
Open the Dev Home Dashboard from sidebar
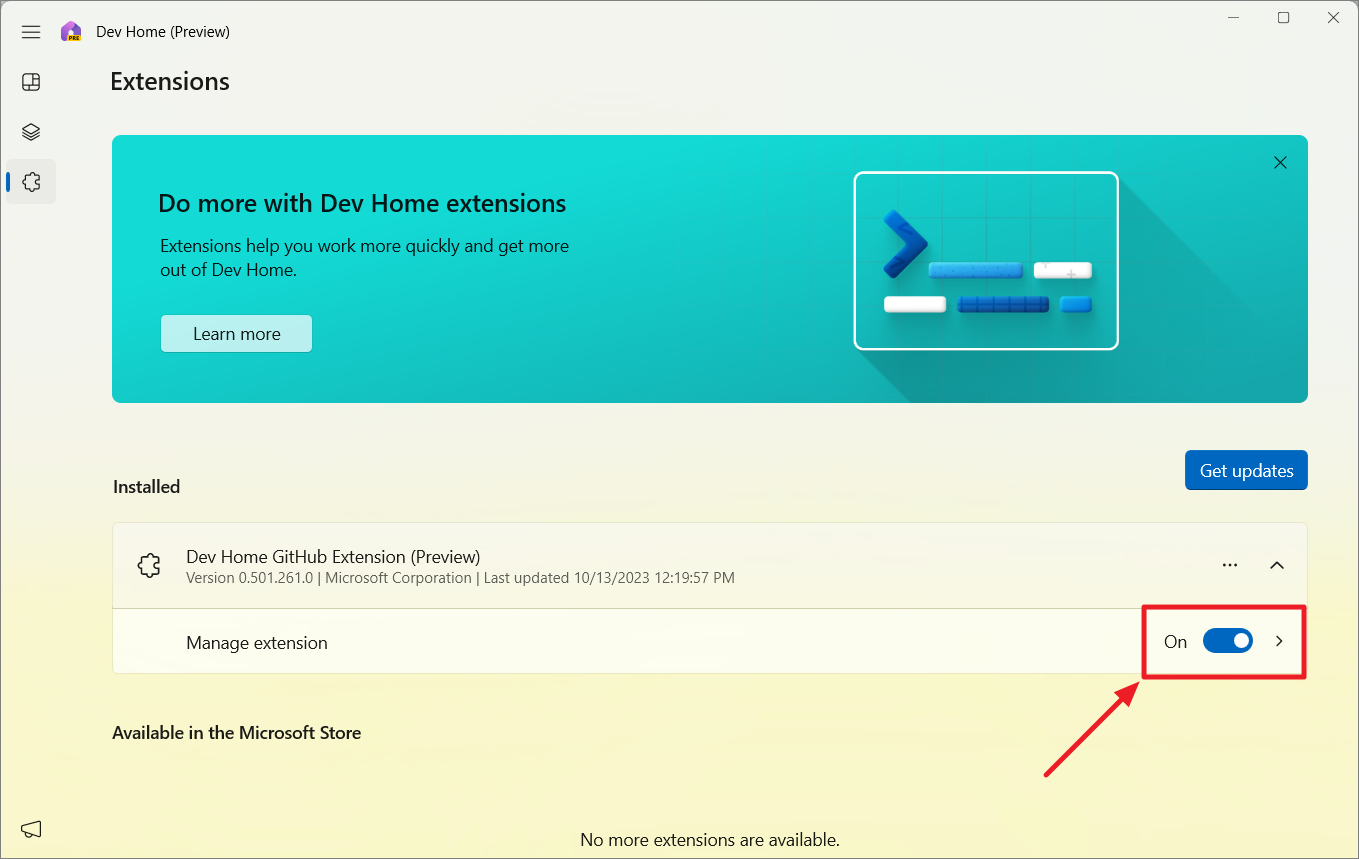tap(30, 82)
